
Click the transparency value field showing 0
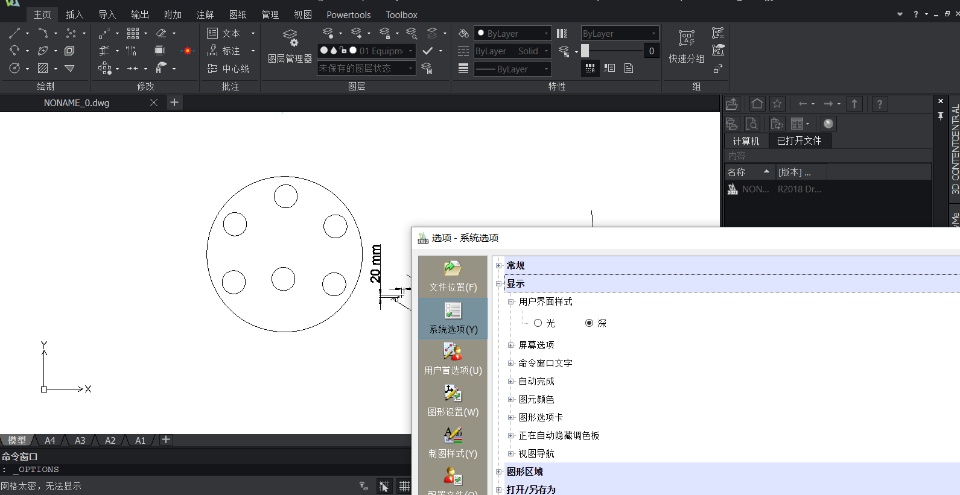tap(651, 51)
